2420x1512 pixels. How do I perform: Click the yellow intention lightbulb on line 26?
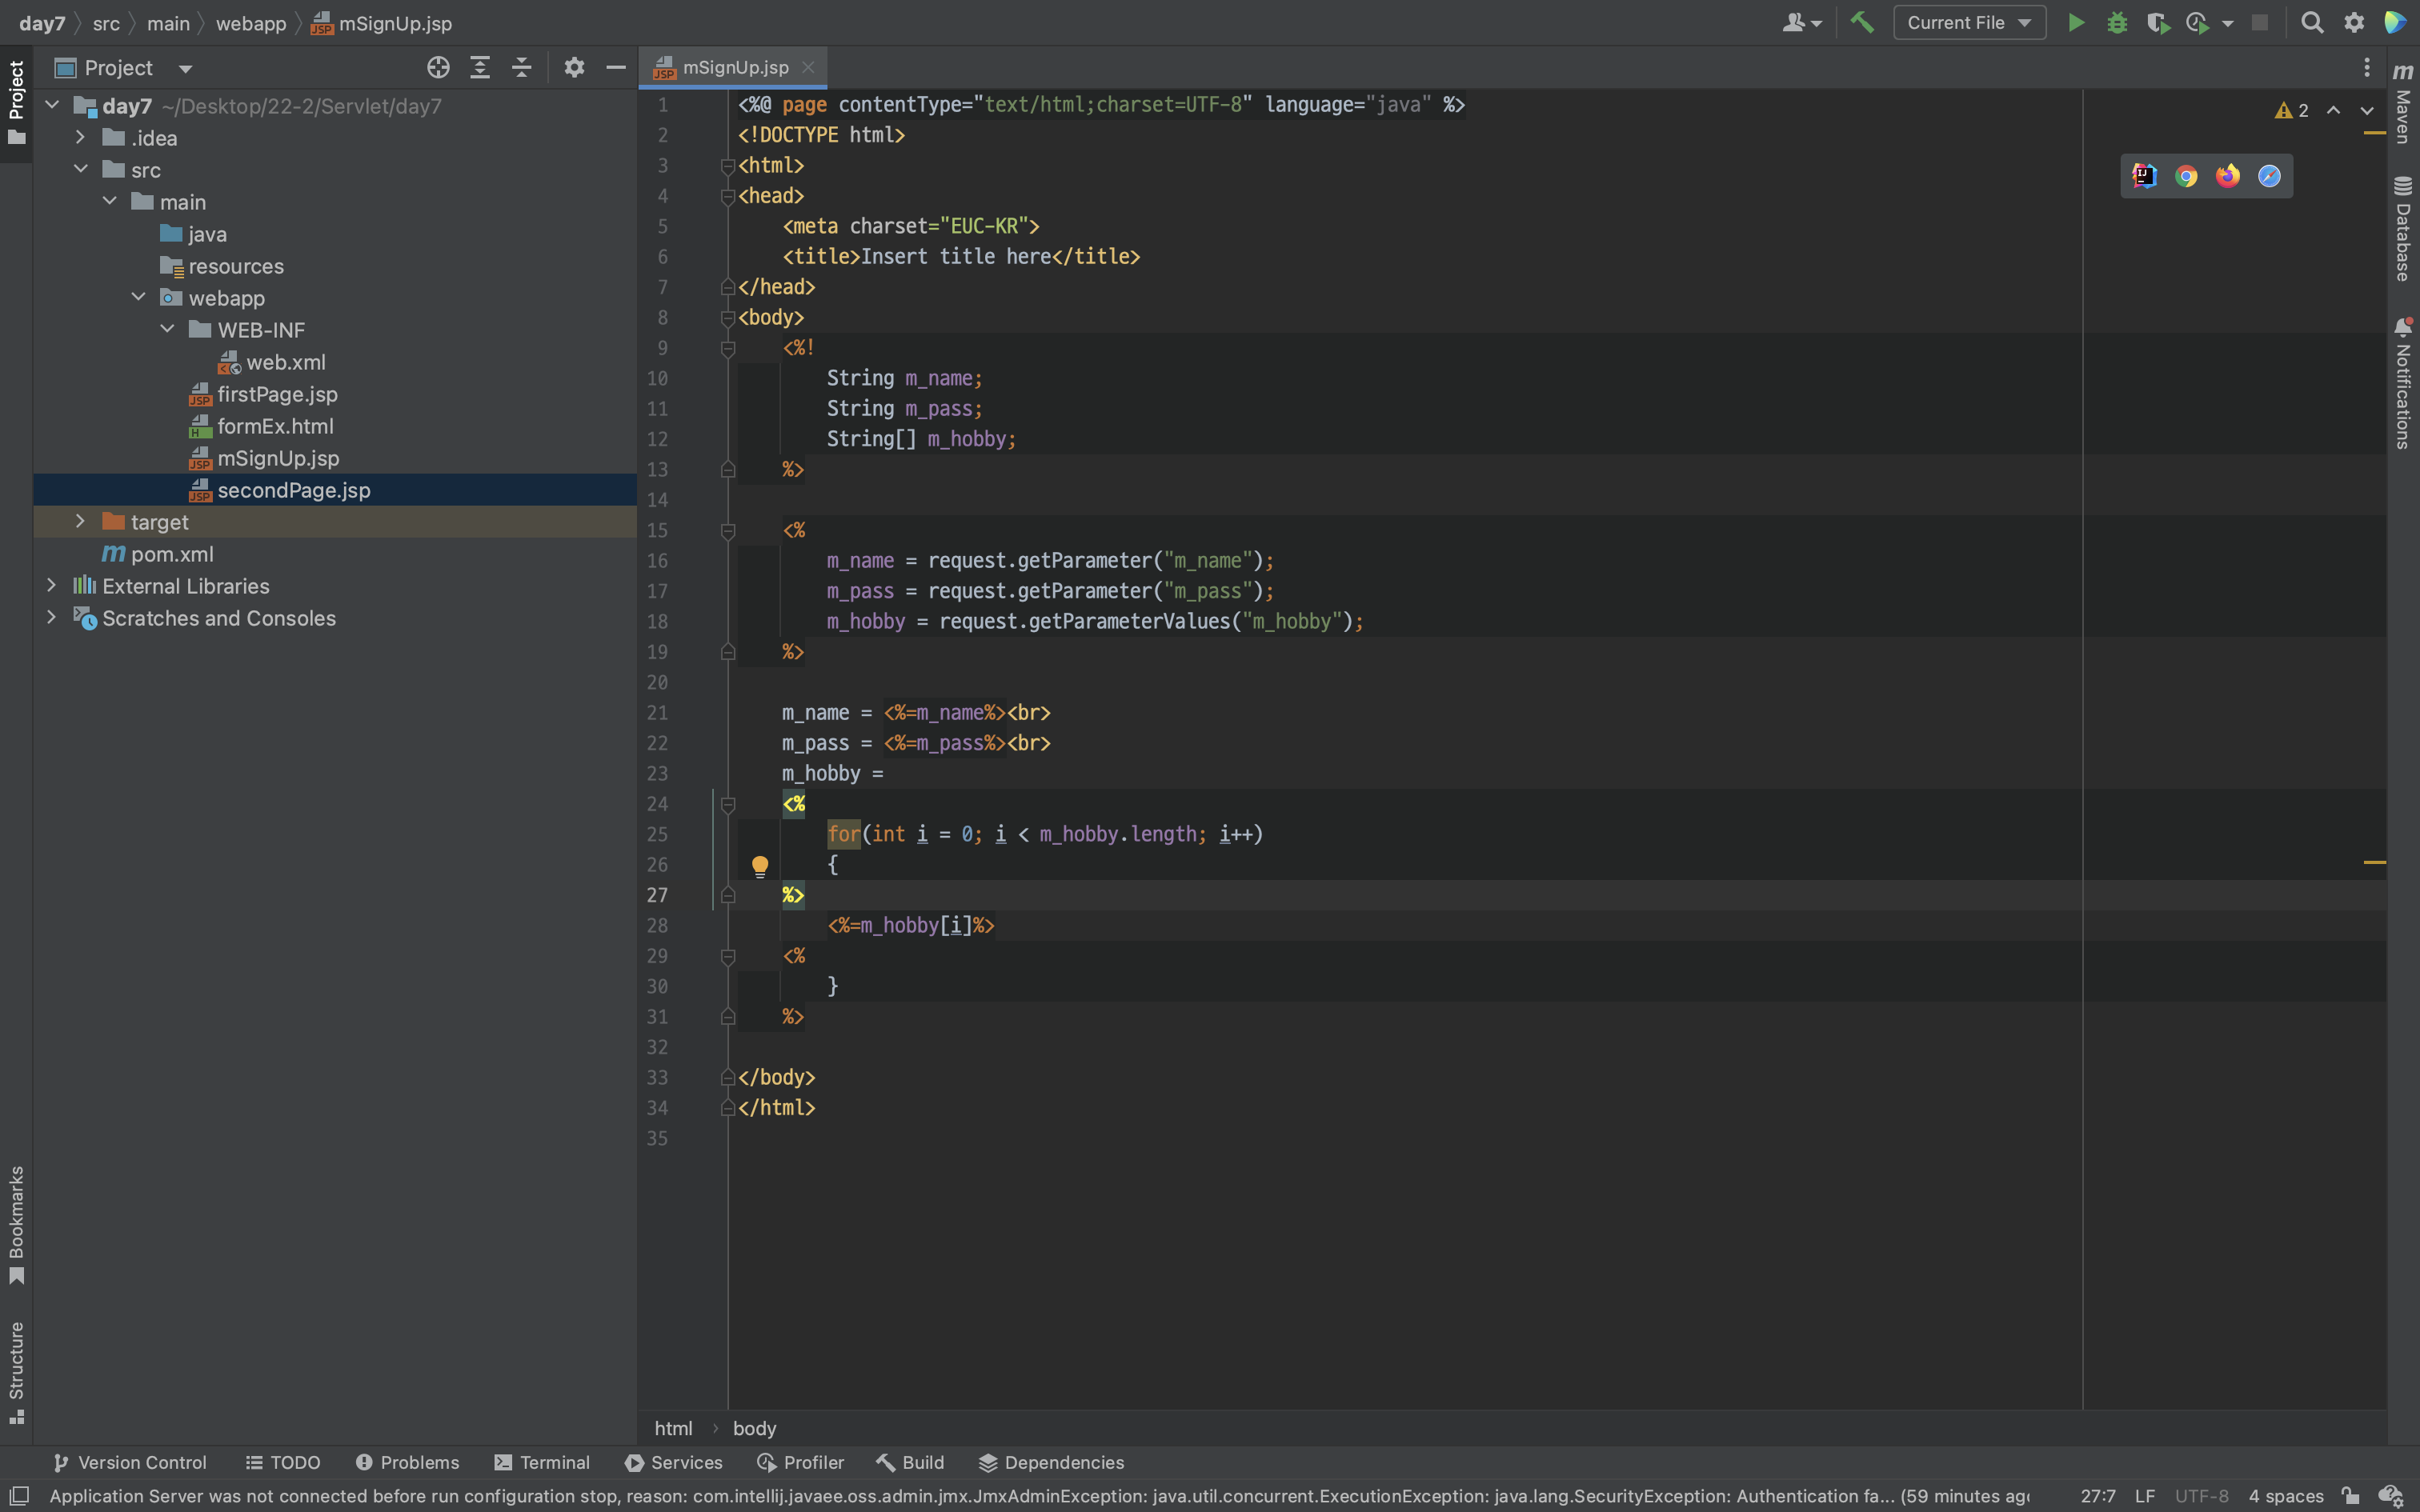coord(760,865)
